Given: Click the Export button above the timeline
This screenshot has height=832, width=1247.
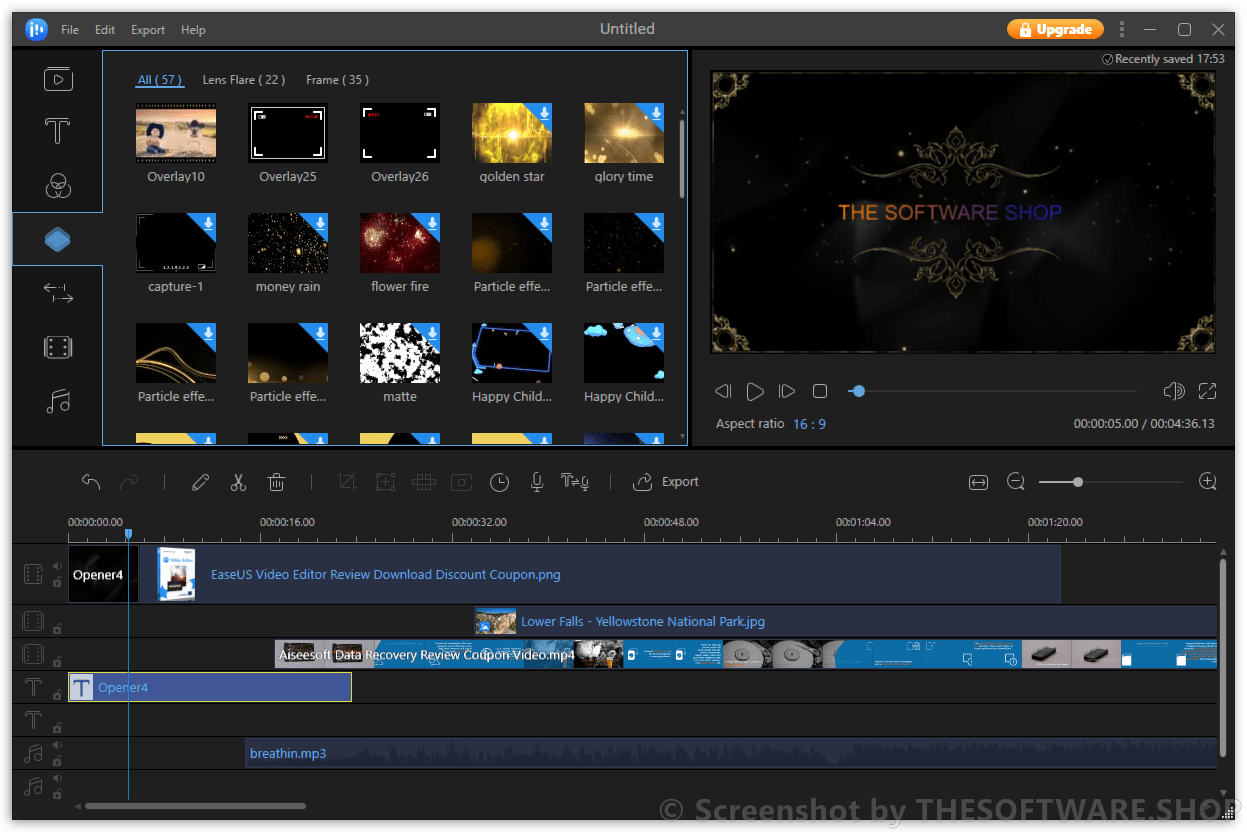Looking at the screenshot, I should point(666,482).
